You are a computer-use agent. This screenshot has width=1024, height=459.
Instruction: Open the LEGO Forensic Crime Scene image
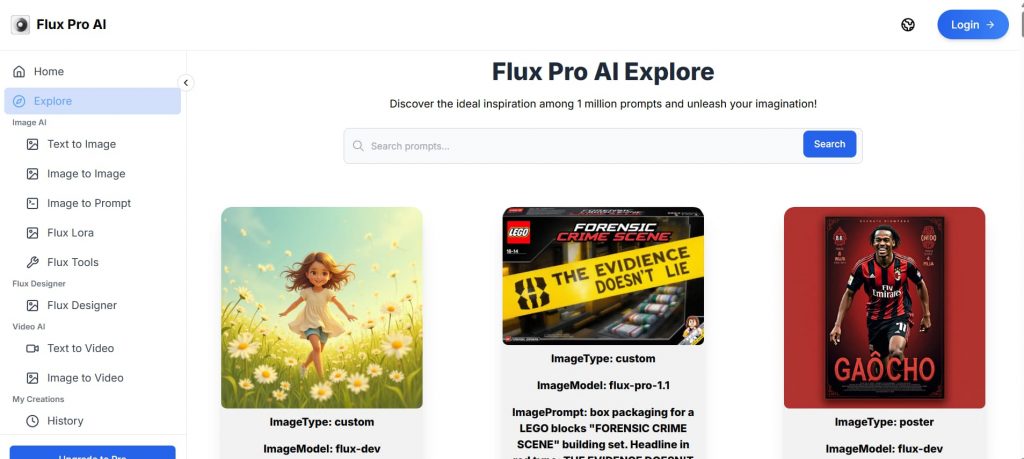603,276
